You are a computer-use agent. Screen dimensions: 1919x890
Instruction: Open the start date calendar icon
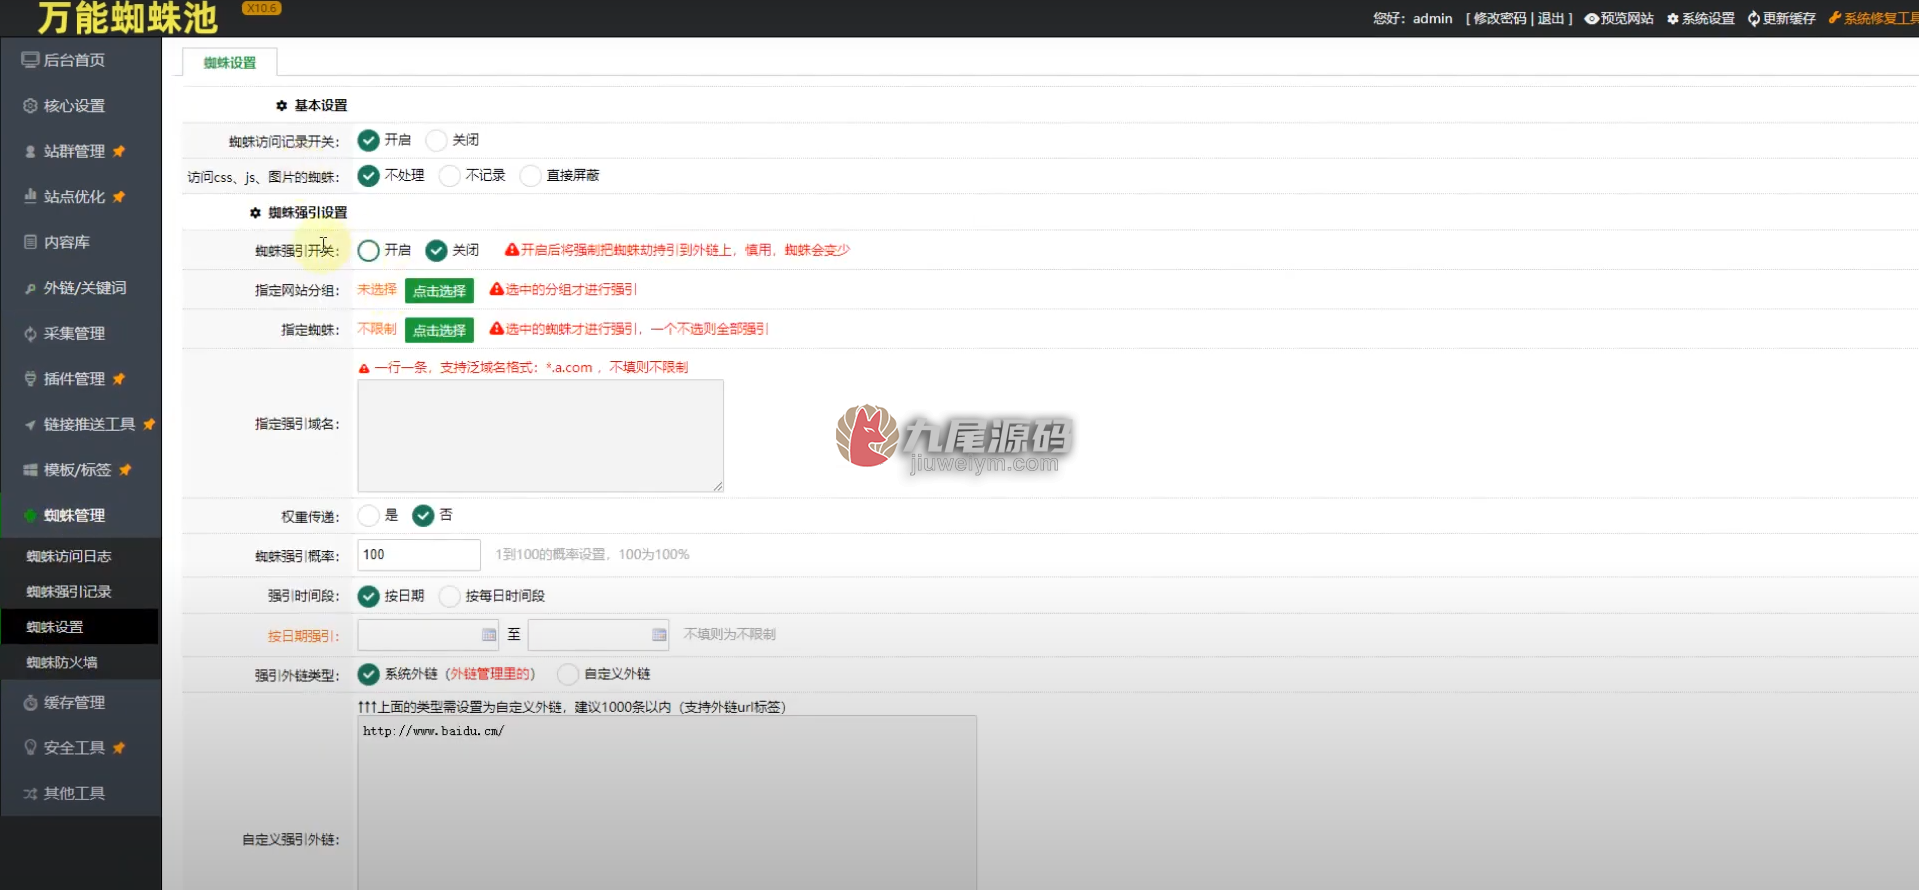pyautogui.click(x=489, y=635)
